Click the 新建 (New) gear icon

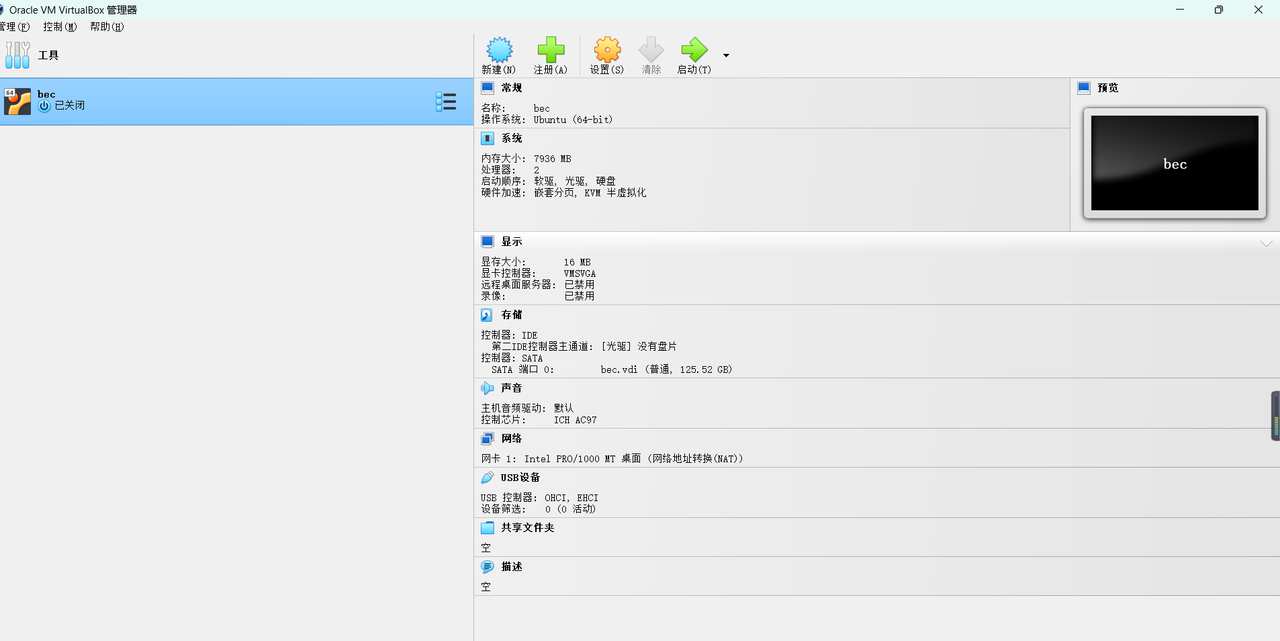tap(499, 50)
